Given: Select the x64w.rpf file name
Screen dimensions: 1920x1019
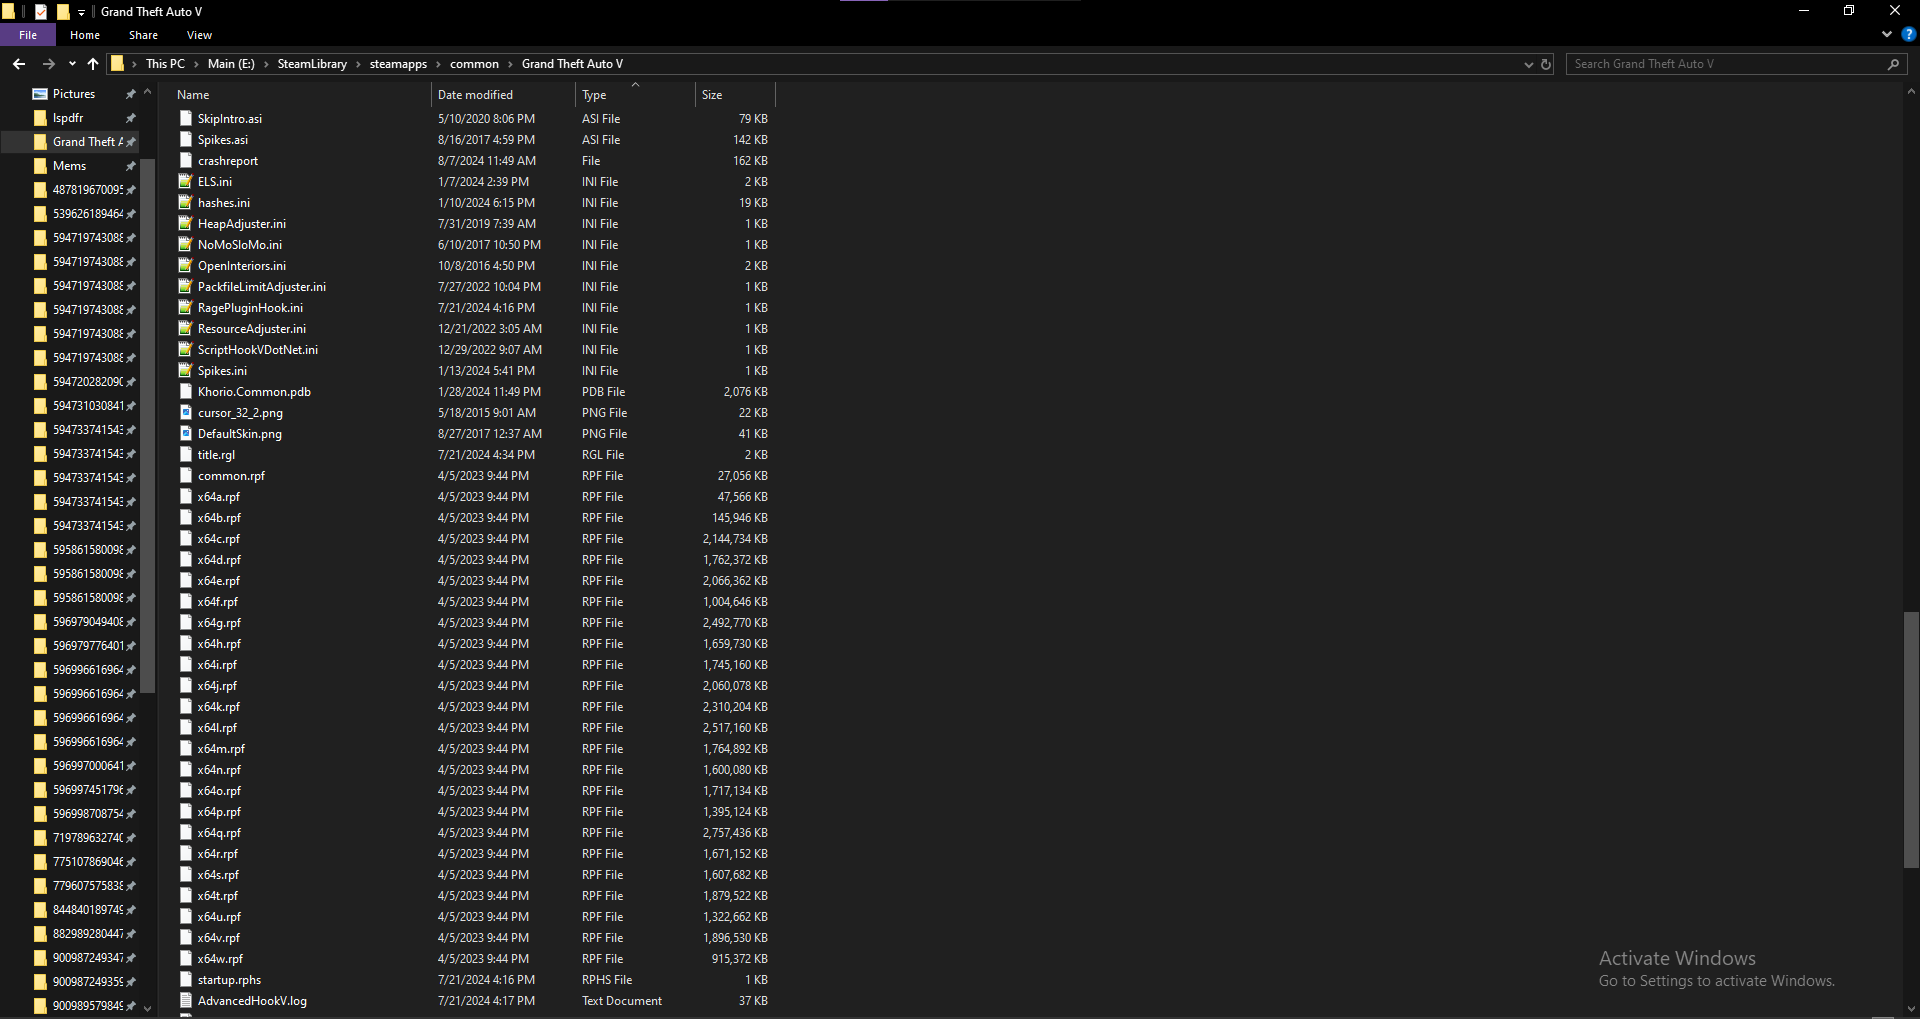Looking at the screenshot, I should click(220, 959).
